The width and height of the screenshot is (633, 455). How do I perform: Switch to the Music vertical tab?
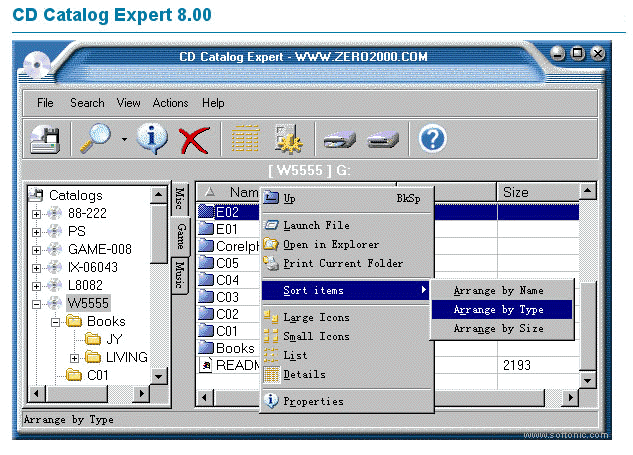pos(180,275)
